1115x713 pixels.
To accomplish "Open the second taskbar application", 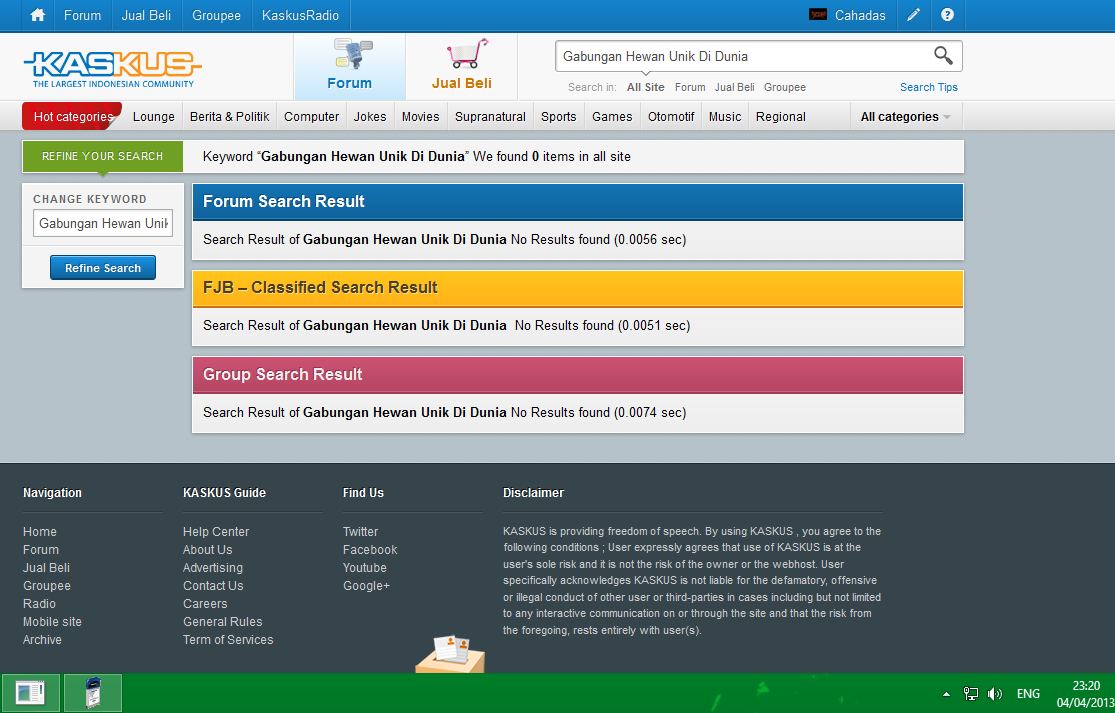I will pyautogui.click(x=92, y=693).
